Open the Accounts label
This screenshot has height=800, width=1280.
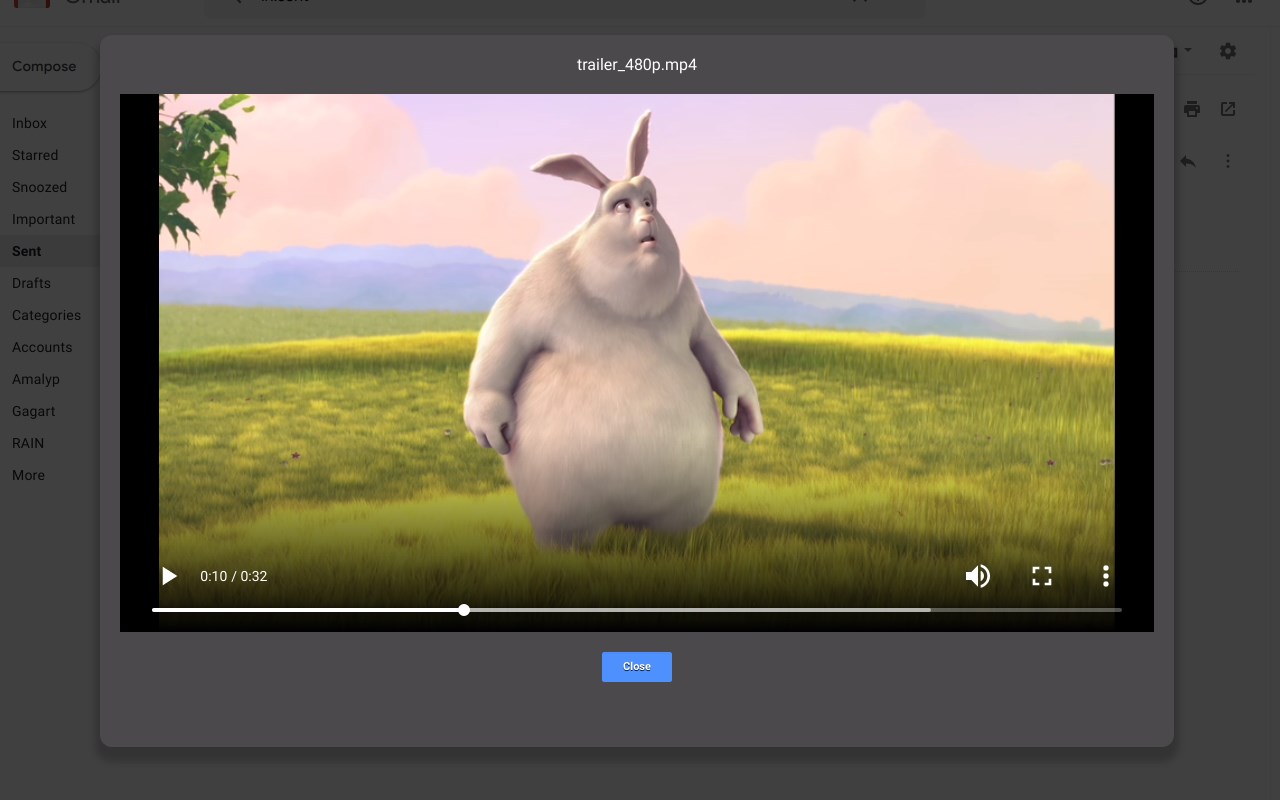click(x=42, y=347)
